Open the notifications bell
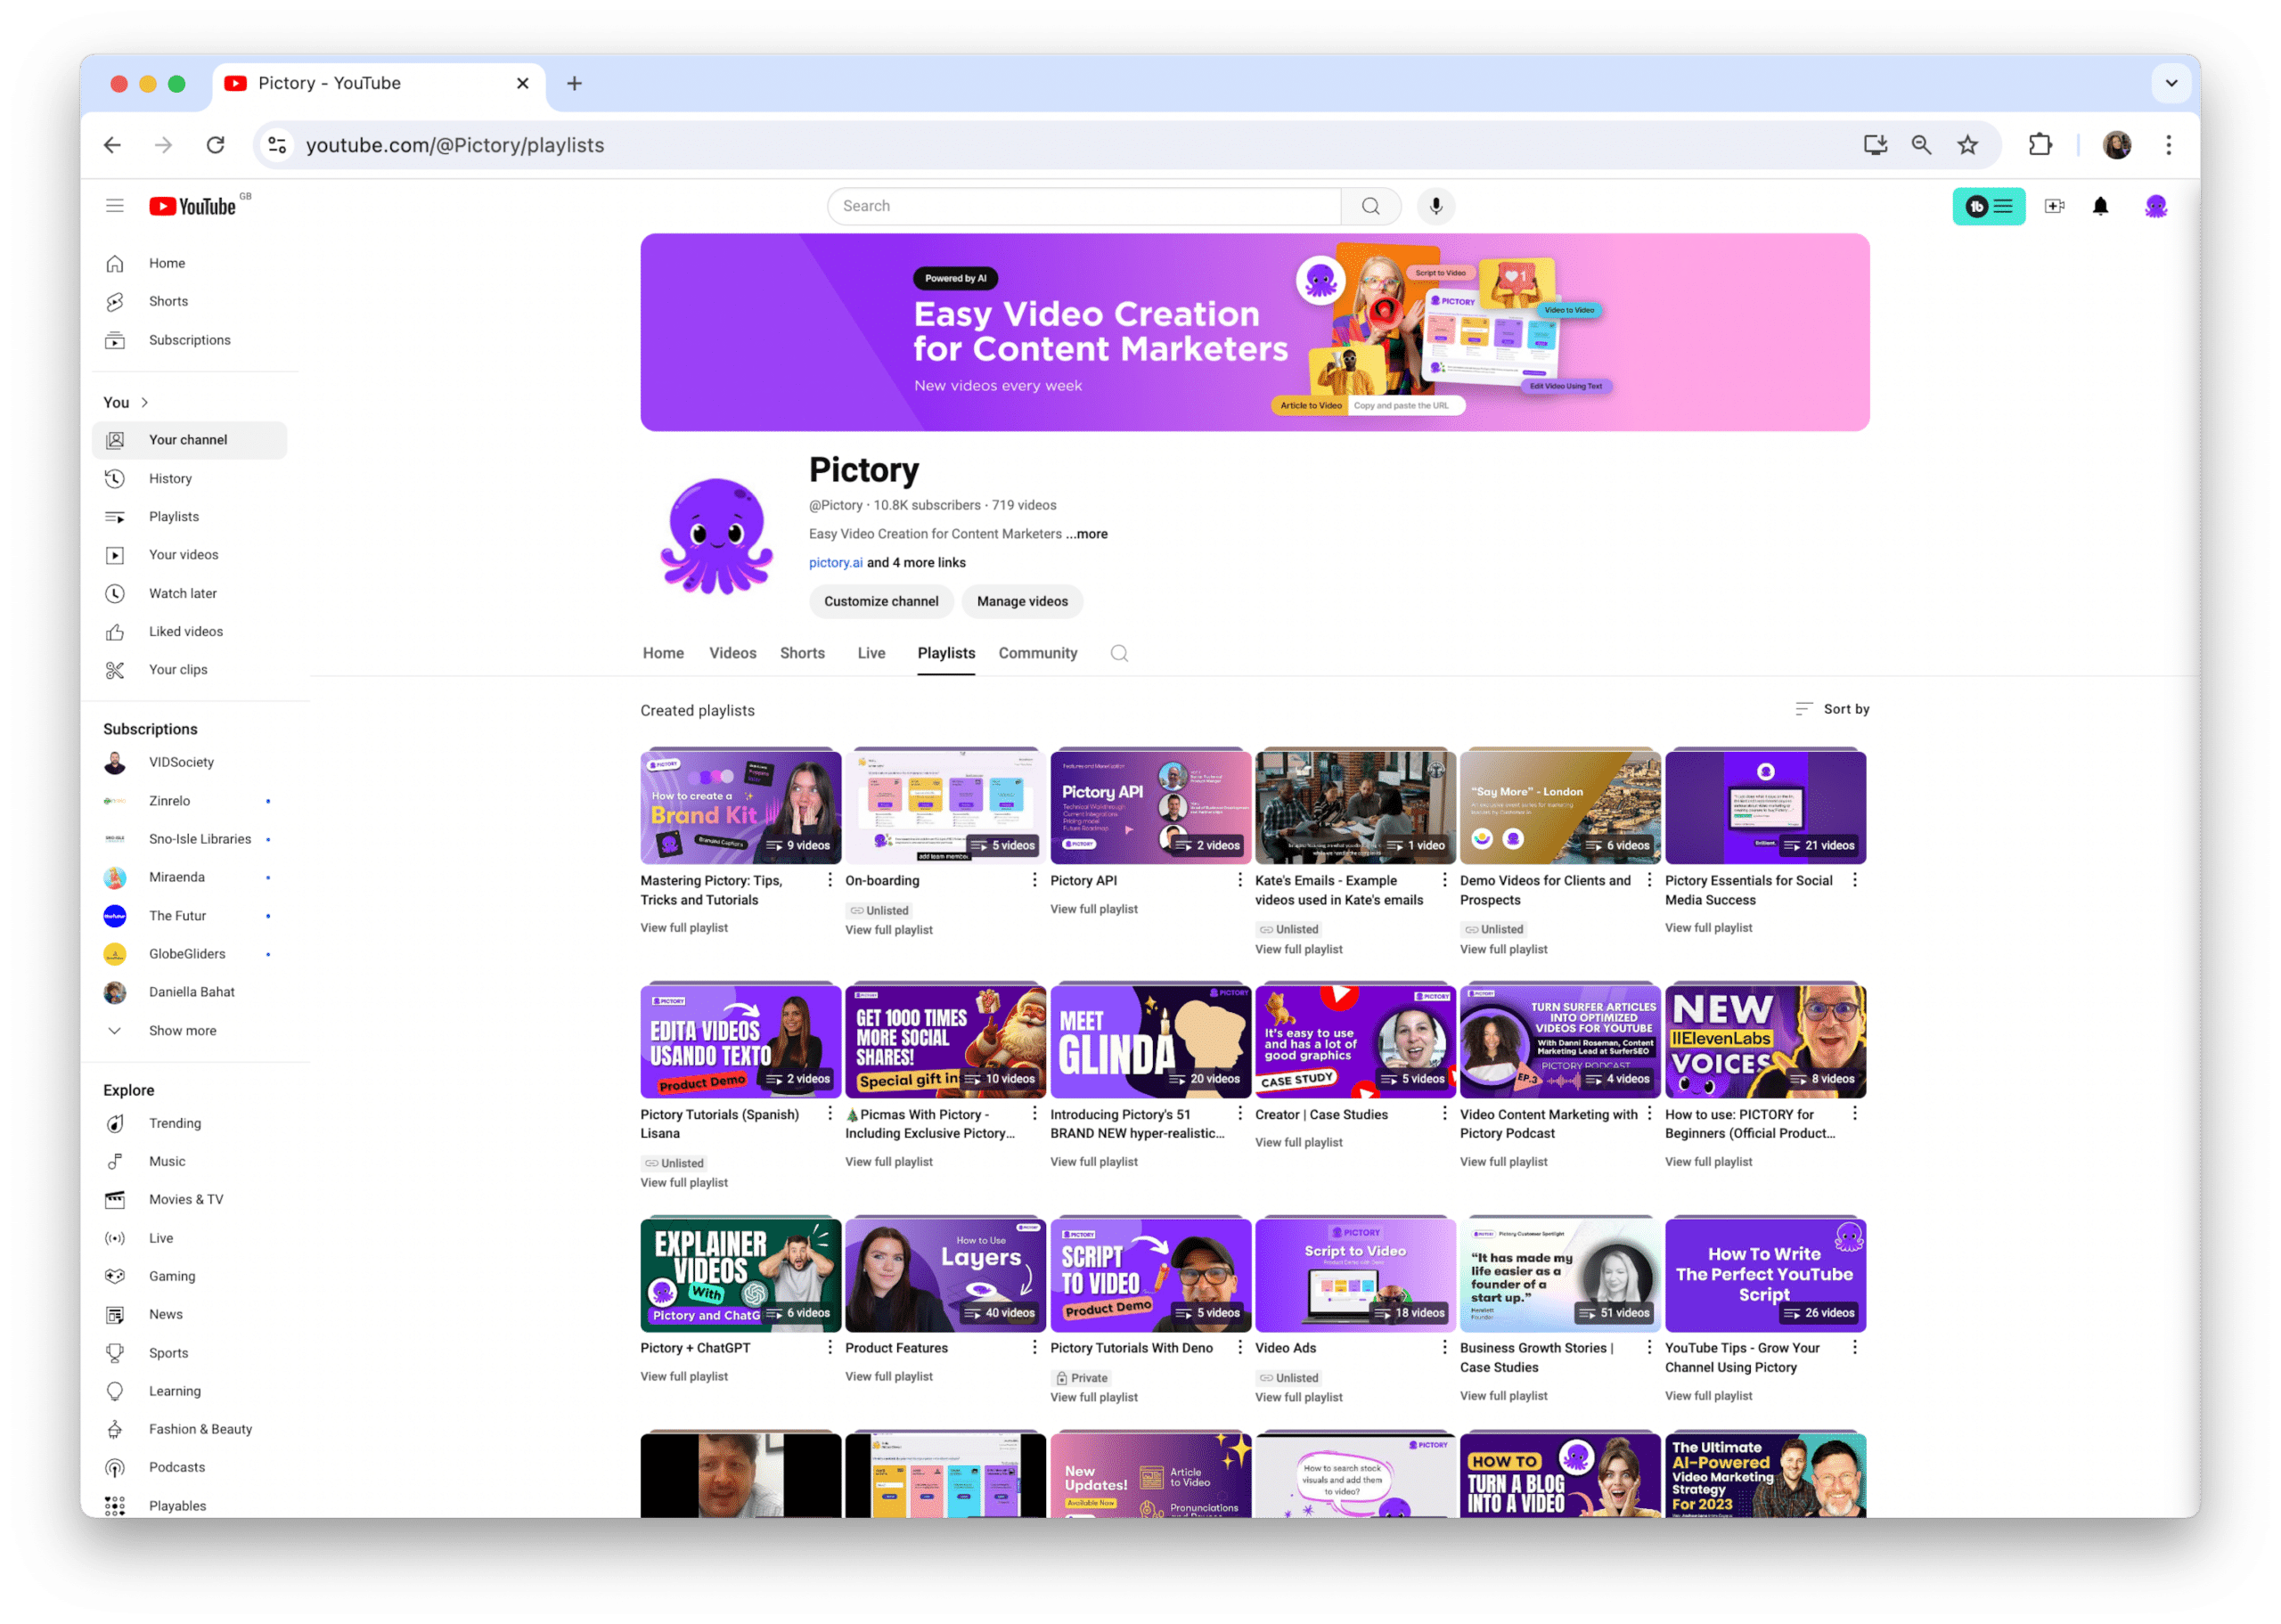 coord(2101,206)
